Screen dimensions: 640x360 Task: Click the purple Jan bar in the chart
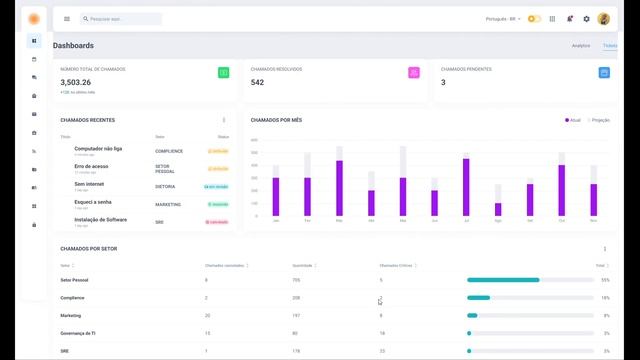(x=276, y=197)
